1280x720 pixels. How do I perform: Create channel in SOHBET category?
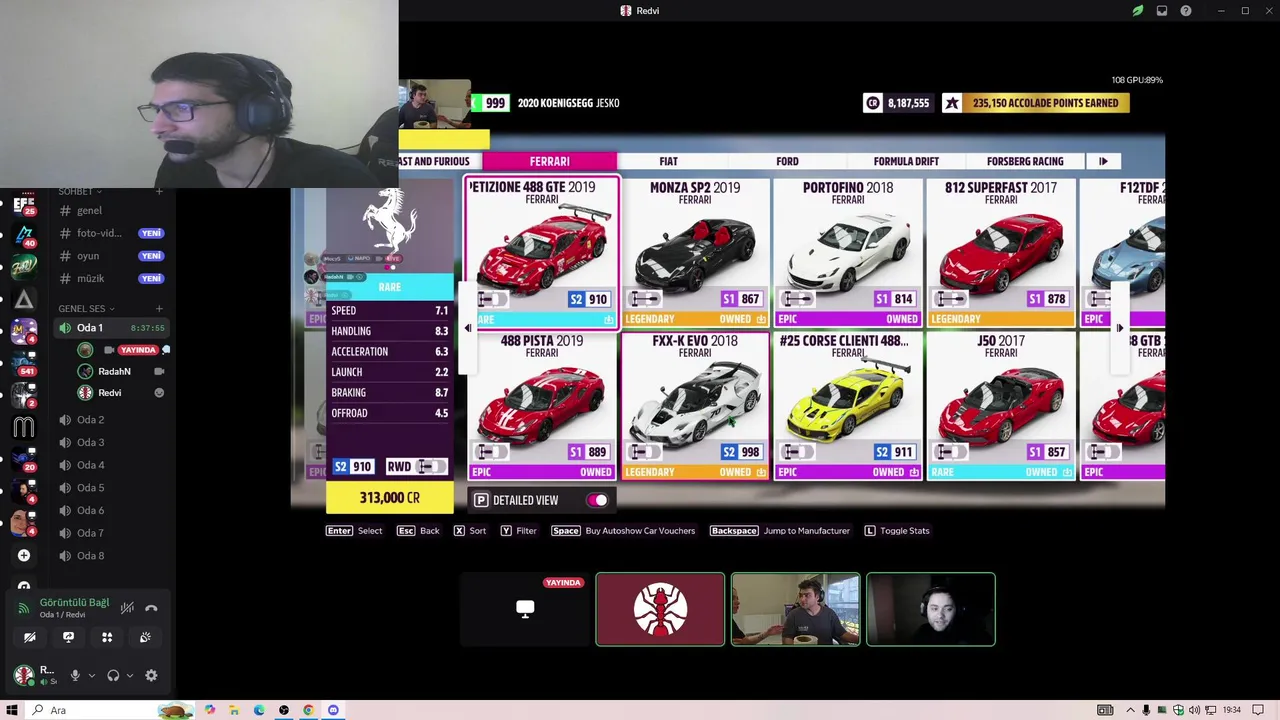pyautogui.click(x=159, y=191)
